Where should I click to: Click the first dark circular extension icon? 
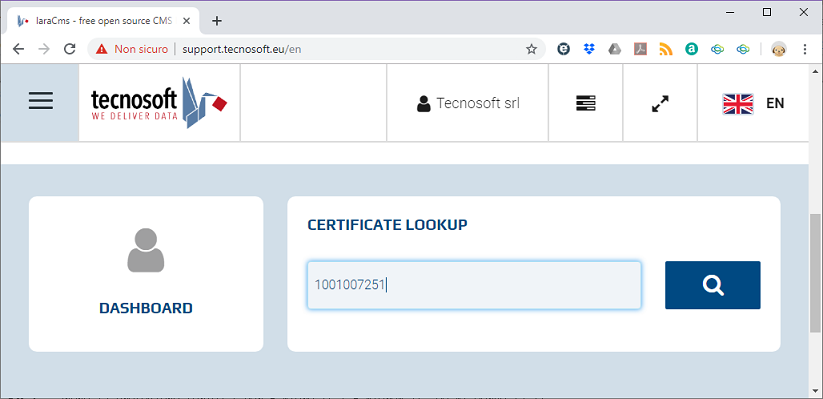point(563,49)
